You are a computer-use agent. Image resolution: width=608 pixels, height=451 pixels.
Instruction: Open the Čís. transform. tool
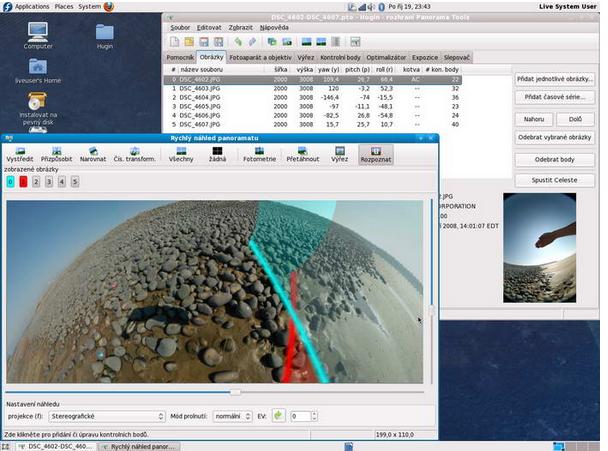click(x=135, y=154)
